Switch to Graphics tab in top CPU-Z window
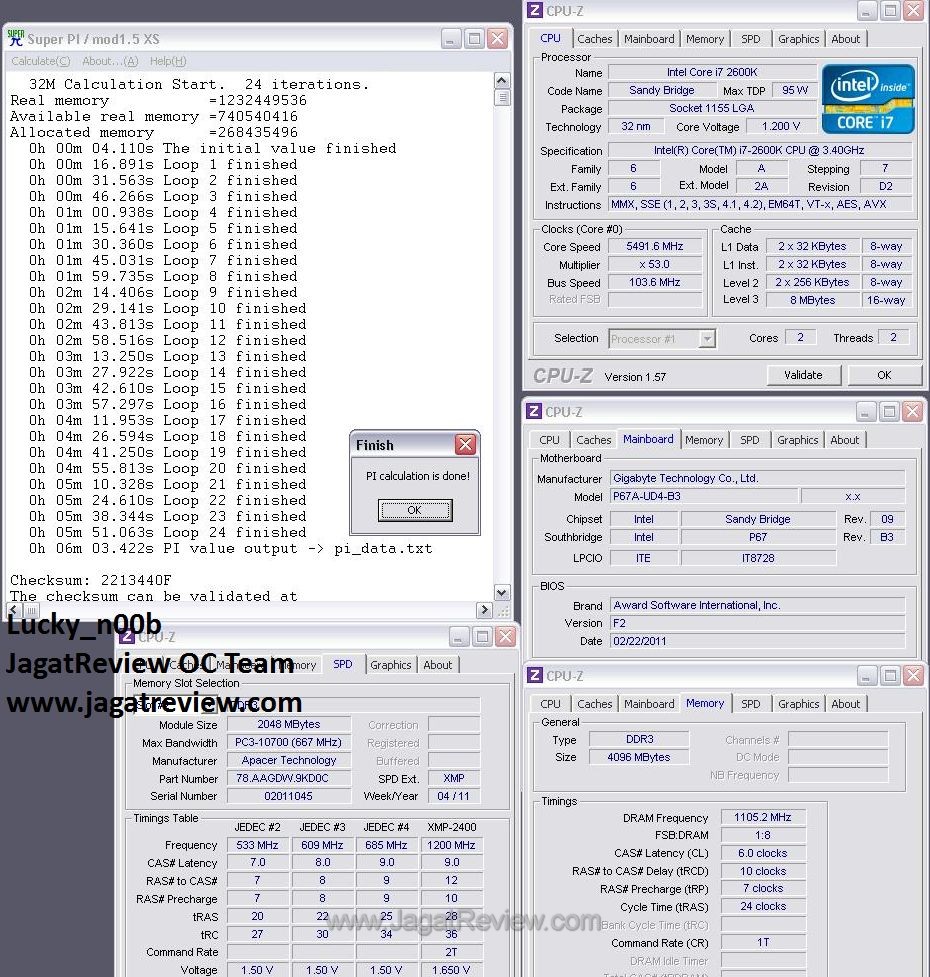The height and width of the screenshot is (977, 930). coord(799,39)
